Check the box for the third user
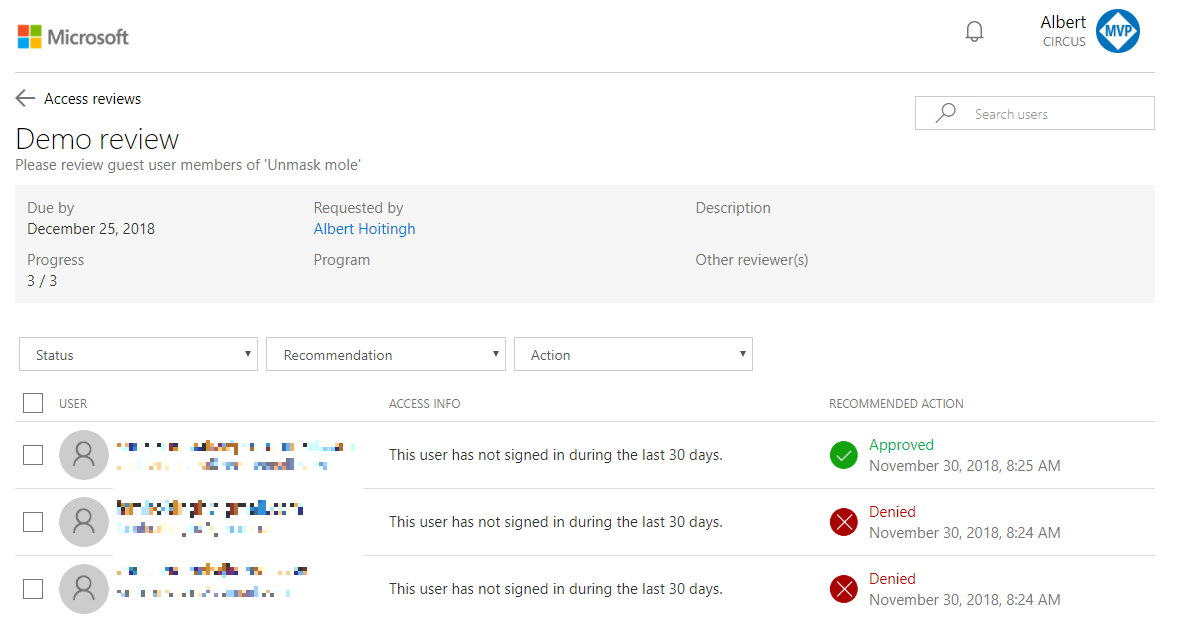The width and height of the screenshot is (1184, 642). point(33,589)
